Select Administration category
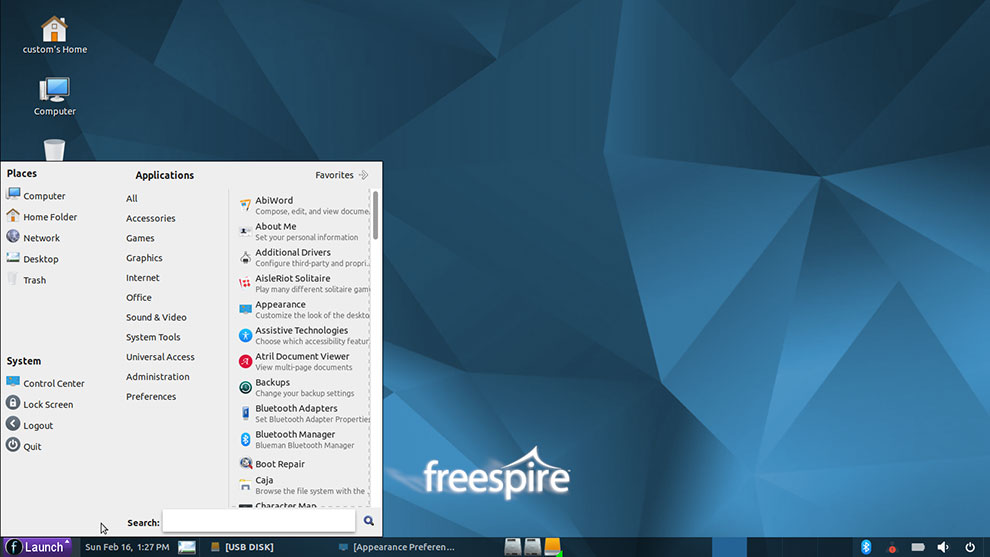The width and height of the screenshot is (990, 557). click(157, 376)
